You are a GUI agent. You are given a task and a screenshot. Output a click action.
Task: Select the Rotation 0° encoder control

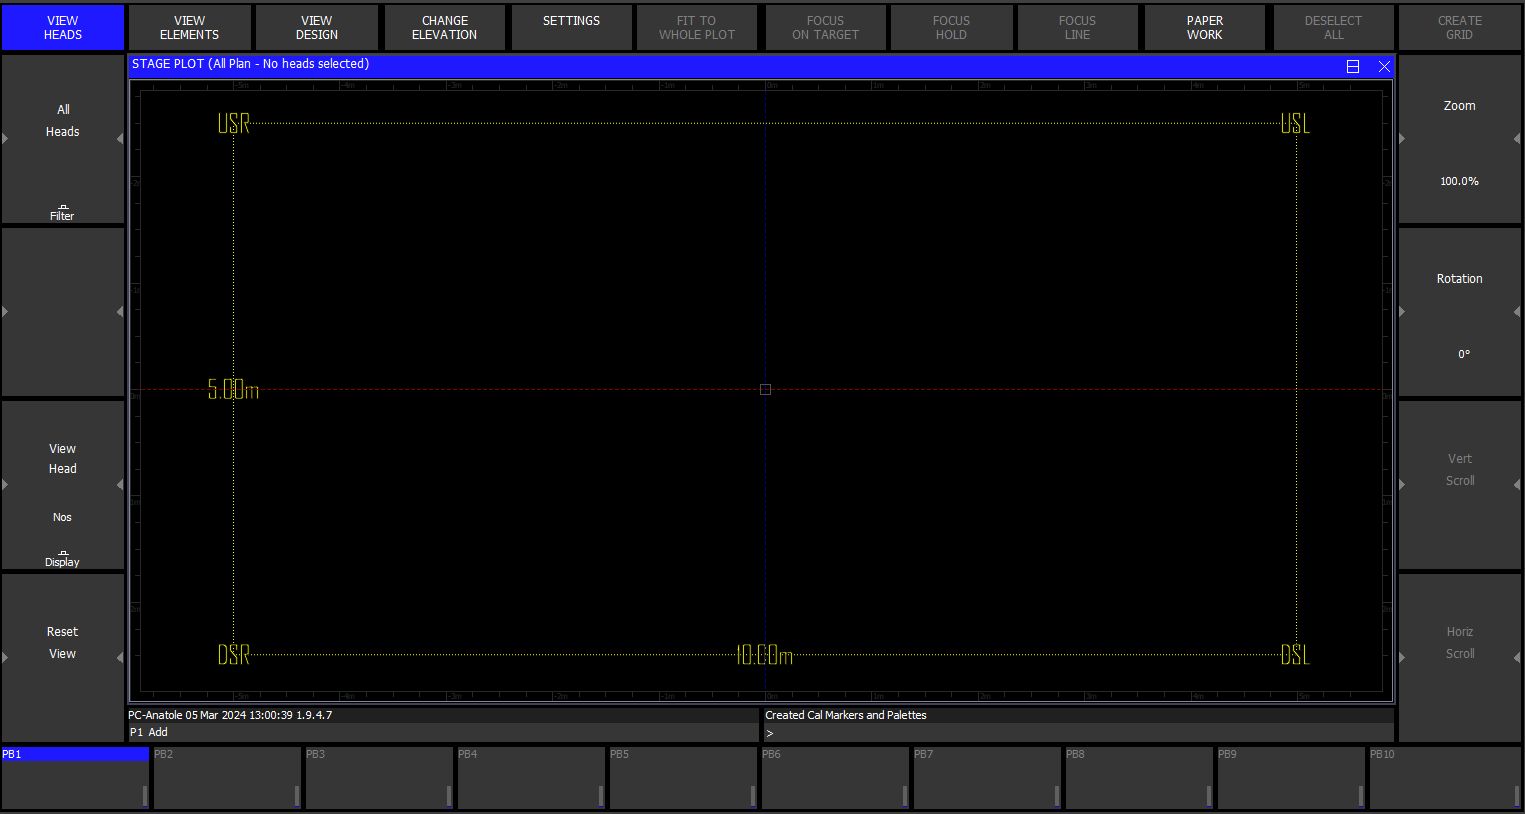pos(1459,313)
